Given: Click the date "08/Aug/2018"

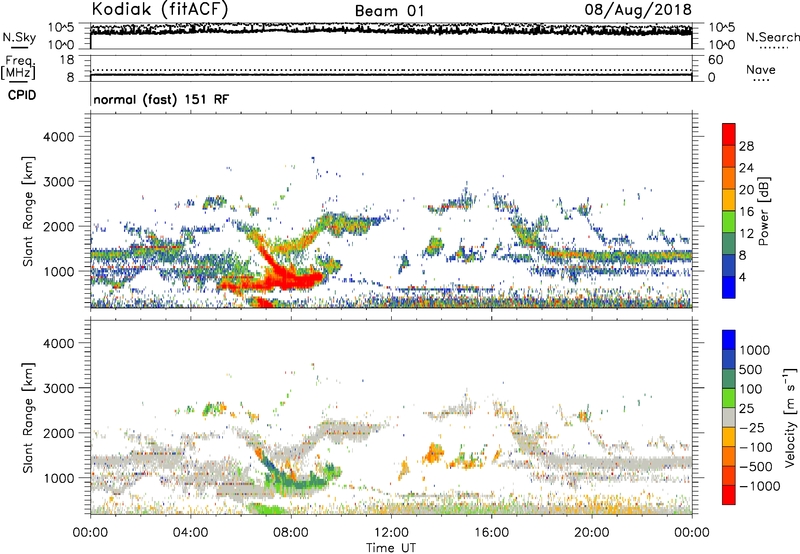Looking at the screenshot, I should click(x=638, y=10).
